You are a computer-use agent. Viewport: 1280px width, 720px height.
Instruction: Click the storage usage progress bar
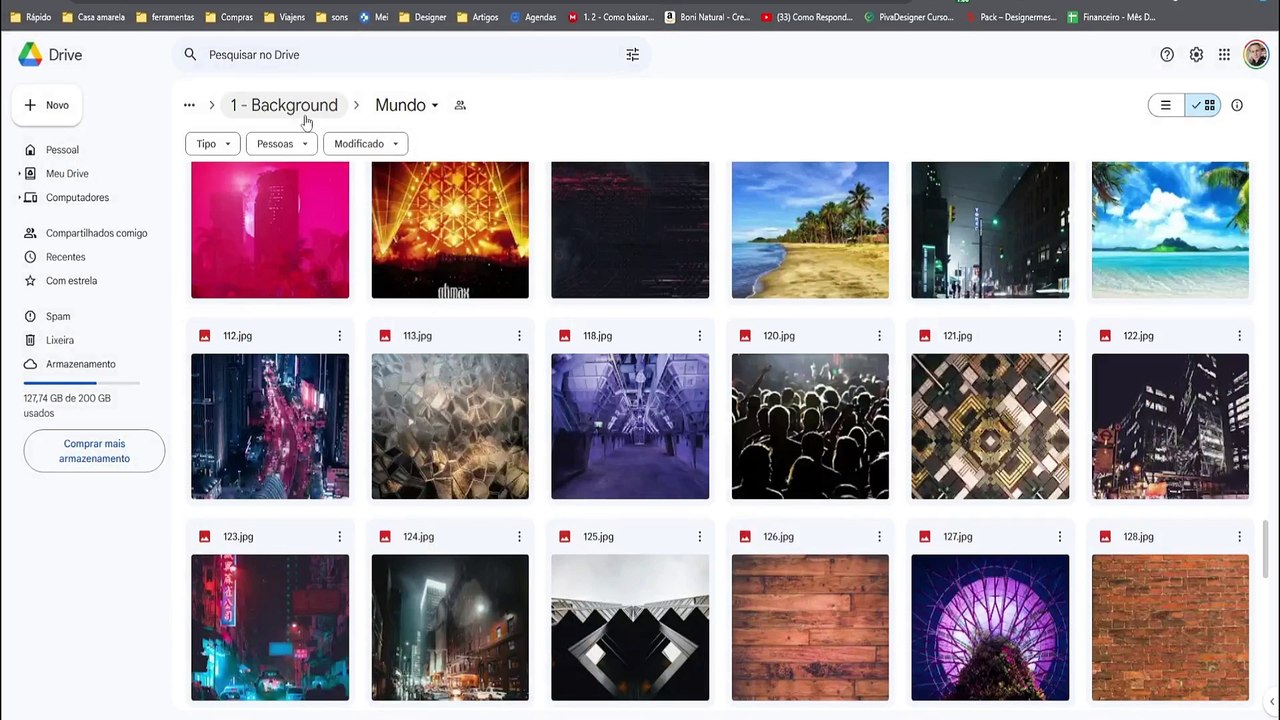tap(82, 383)
